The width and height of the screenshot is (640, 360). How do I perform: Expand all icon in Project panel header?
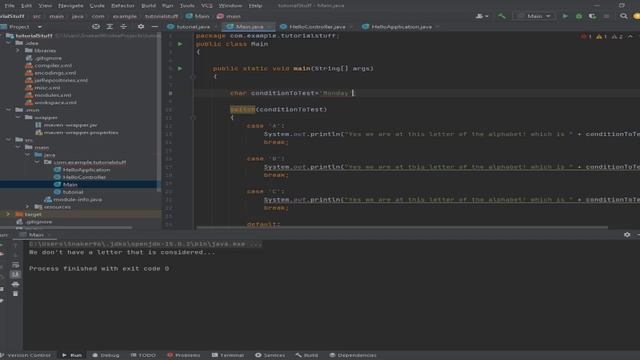tap(110, 27)
